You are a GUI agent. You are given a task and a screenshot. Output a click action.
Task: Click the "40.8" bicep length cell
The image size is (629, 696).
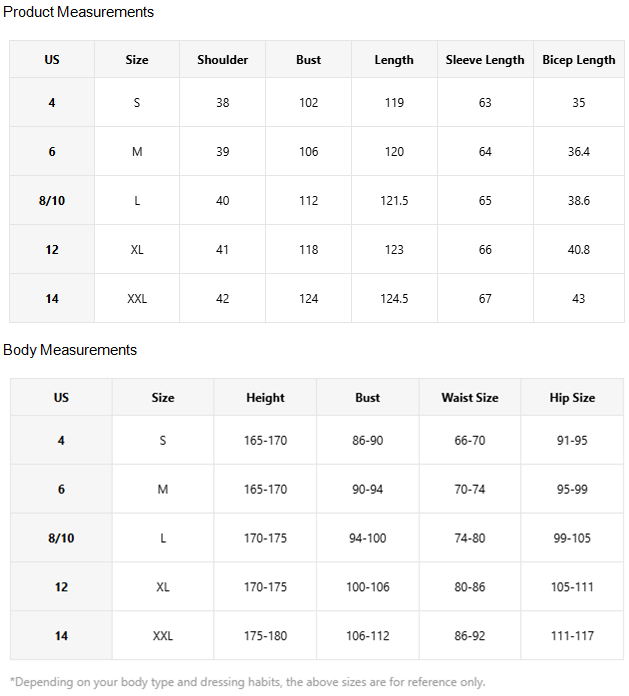579,250
